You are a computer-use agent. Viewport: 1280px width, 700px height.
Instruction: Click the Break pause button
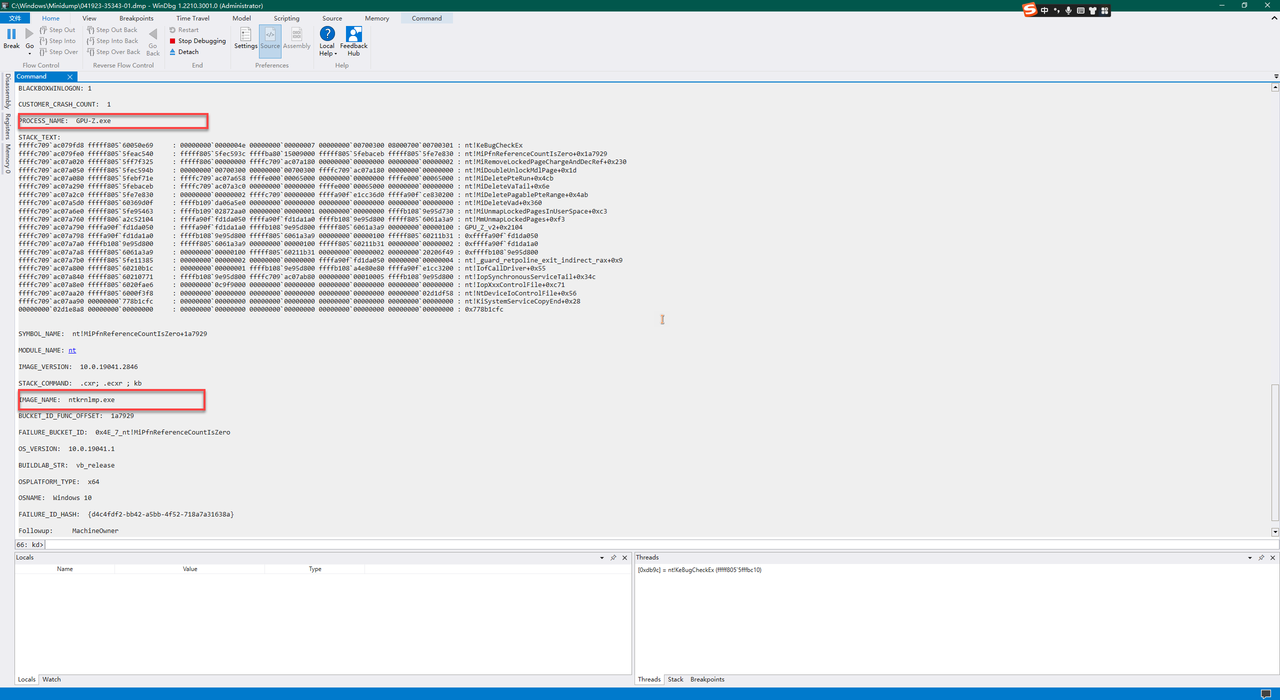12,39
